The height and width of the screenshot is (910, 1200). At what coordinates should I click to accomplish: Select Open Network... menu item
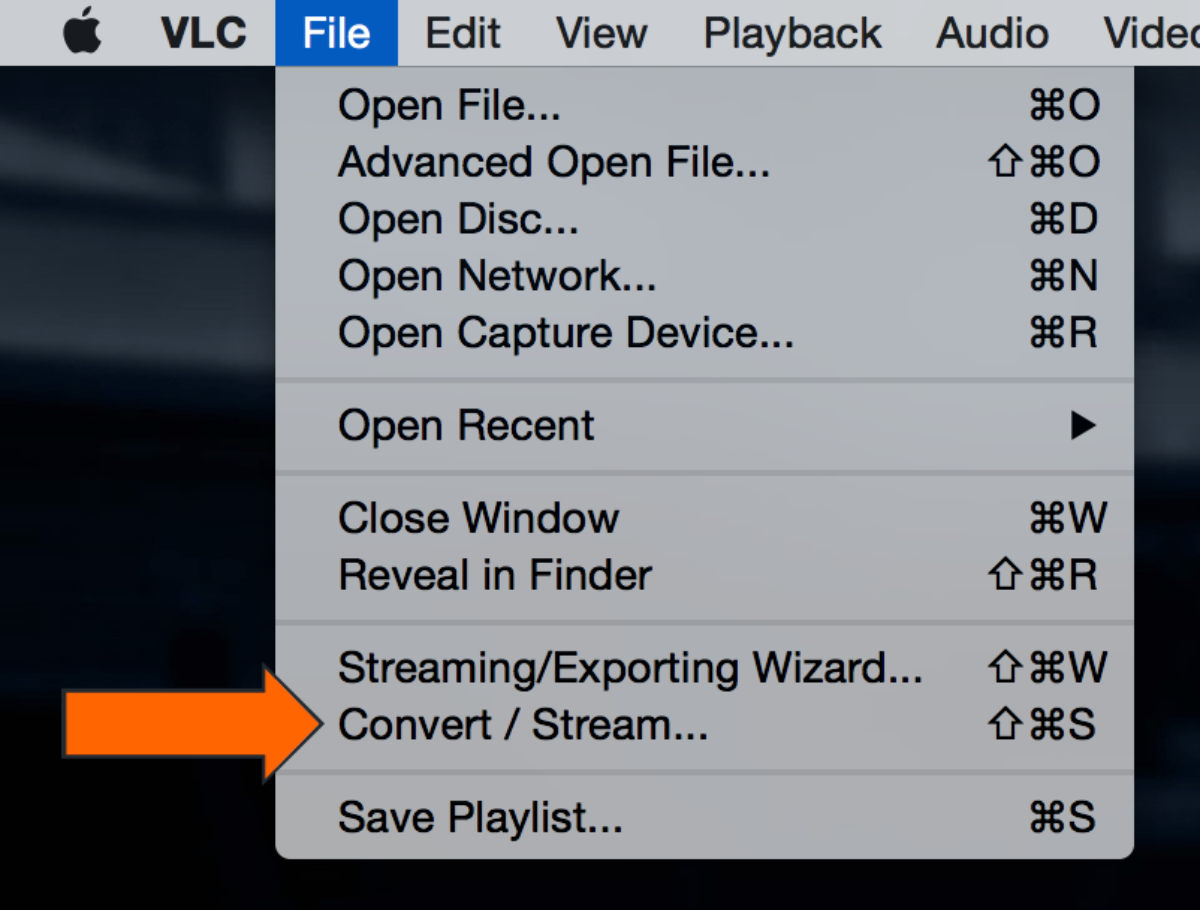tap(497, 276)
